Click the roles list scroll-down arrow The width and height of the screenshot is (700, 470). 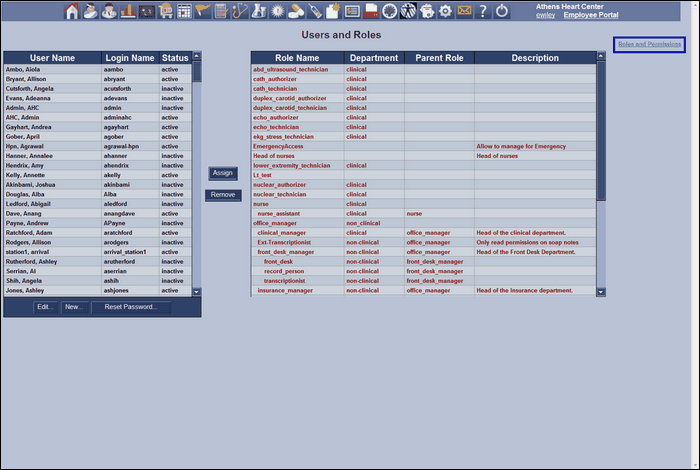point(601,292)
